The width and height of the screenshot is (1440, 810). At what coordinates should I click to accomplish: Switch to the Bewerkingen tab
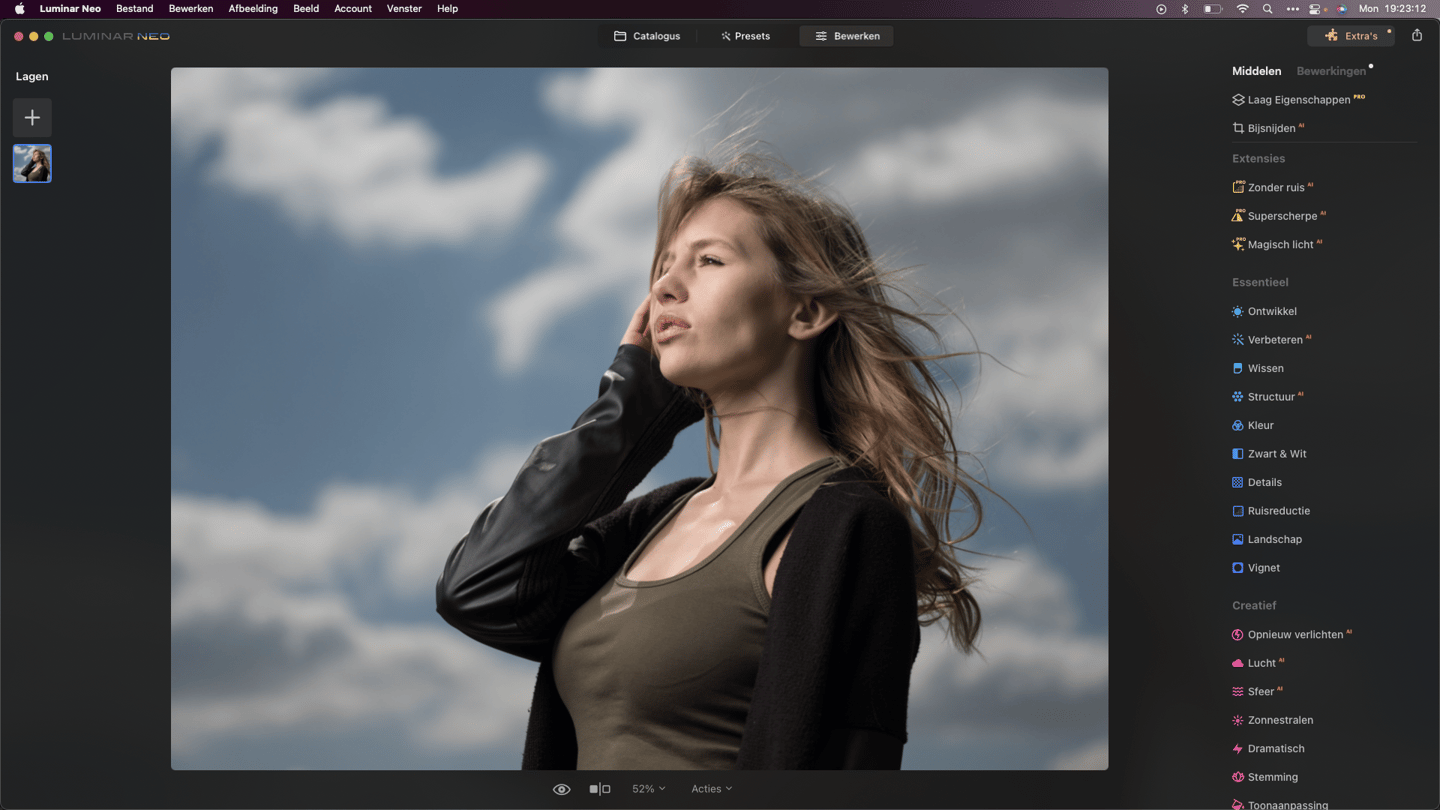(1331, 71)
